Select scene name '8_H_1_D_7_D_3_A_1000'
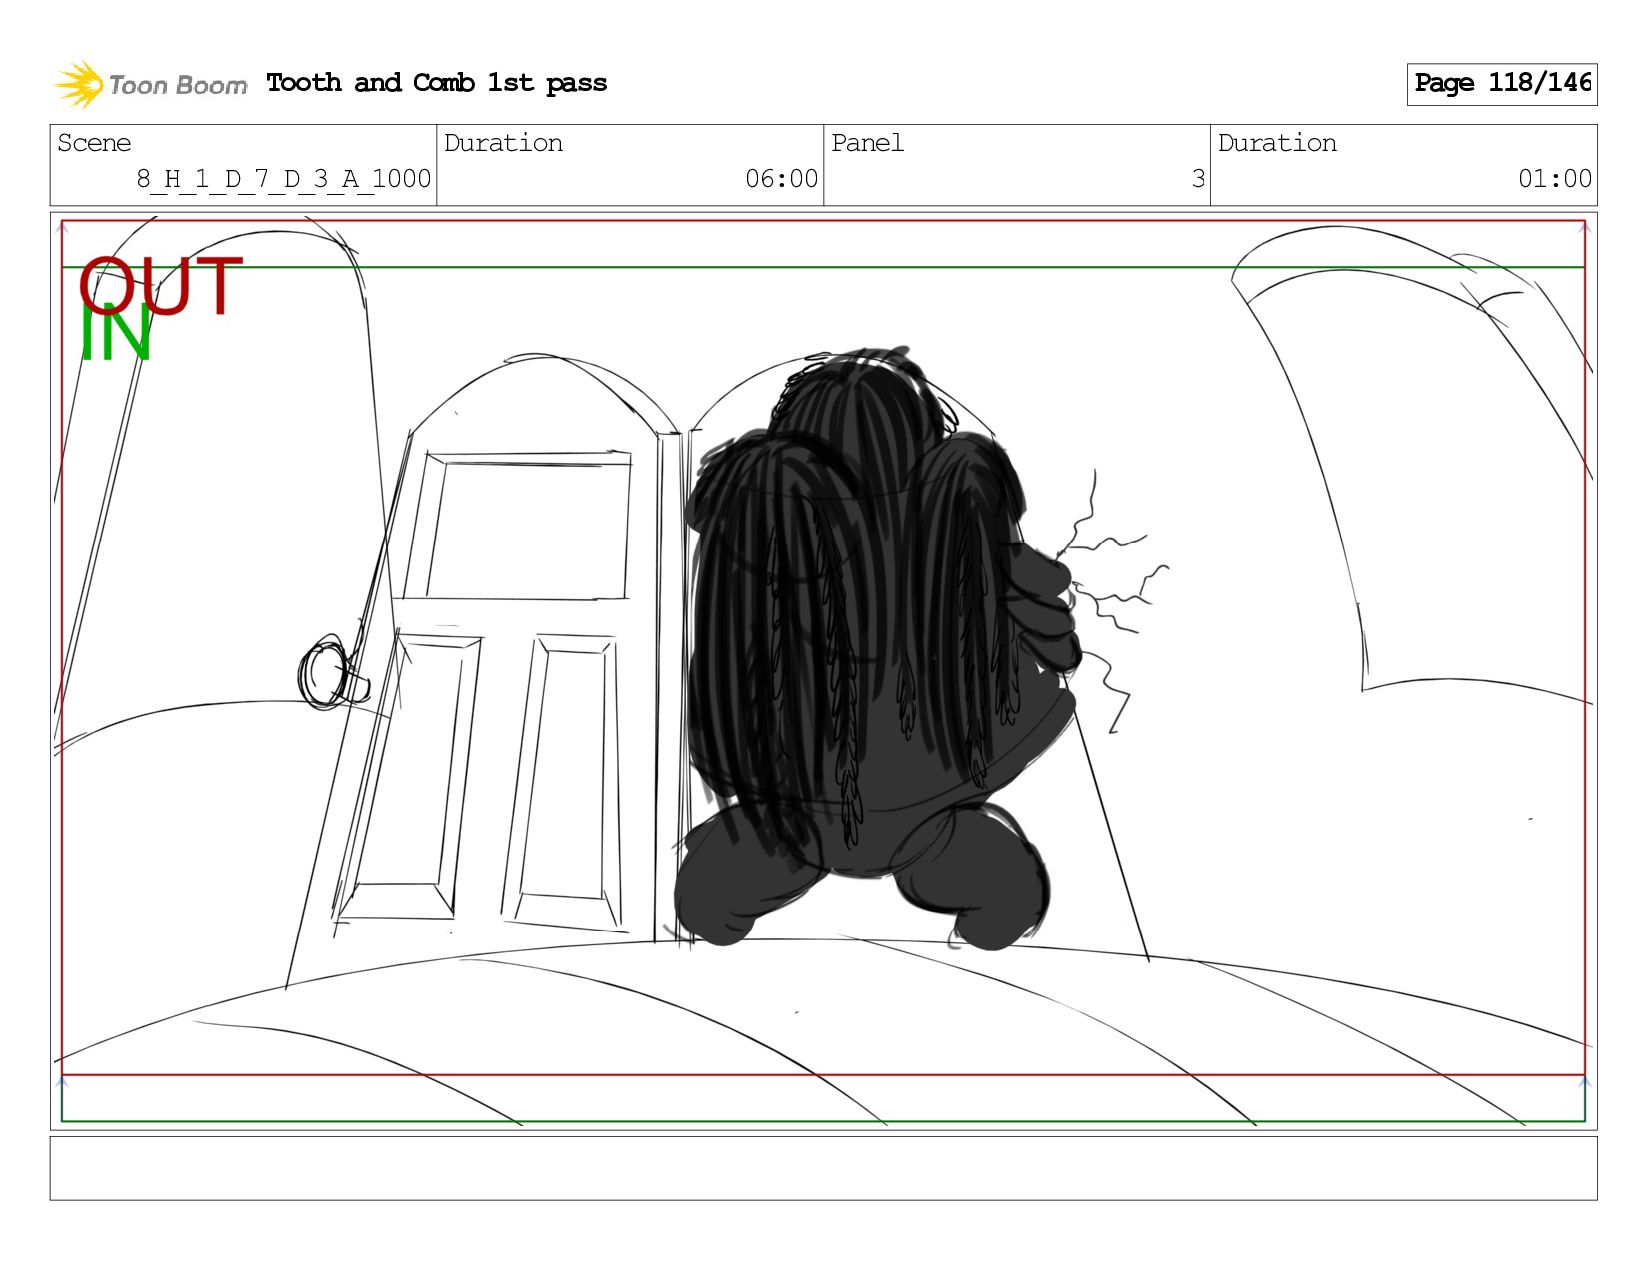Image resolution: width=1650 pixels, height=1275 pixels. pos(284,179)
